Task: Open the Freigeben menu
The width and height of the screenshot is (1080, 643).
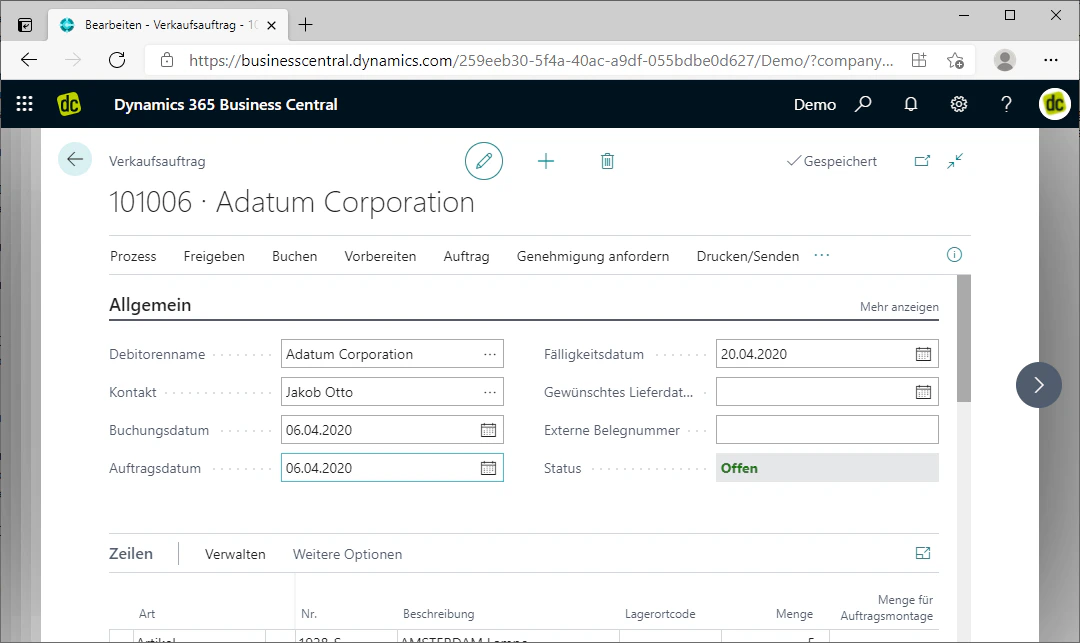Action: pyautogui.click(x=214, y=256)
